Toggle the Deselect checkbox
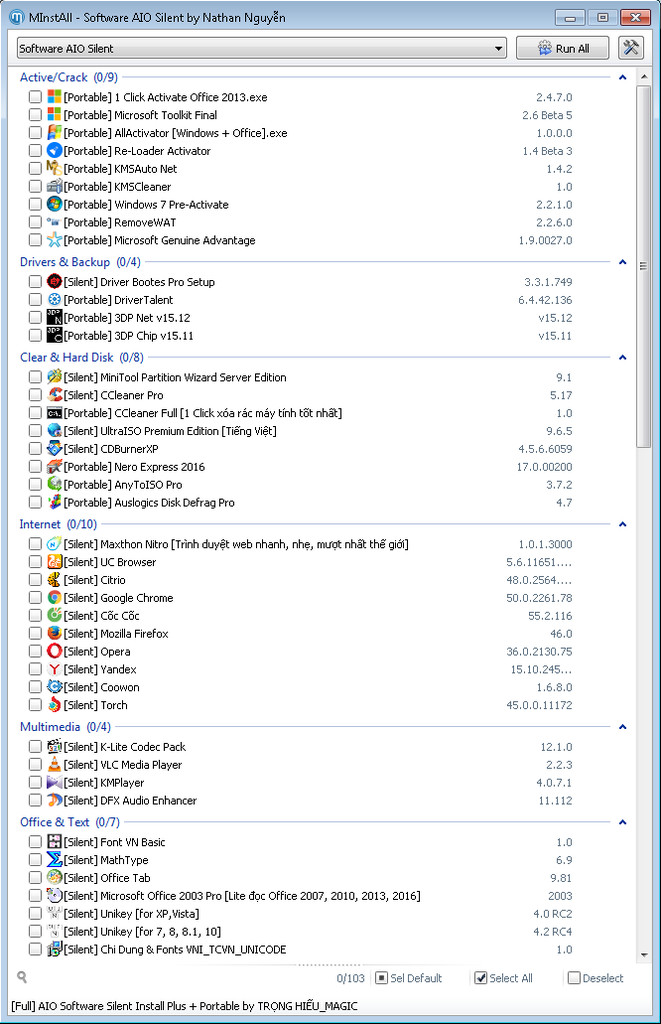661x1024 pixels. [x=574, y=978]
